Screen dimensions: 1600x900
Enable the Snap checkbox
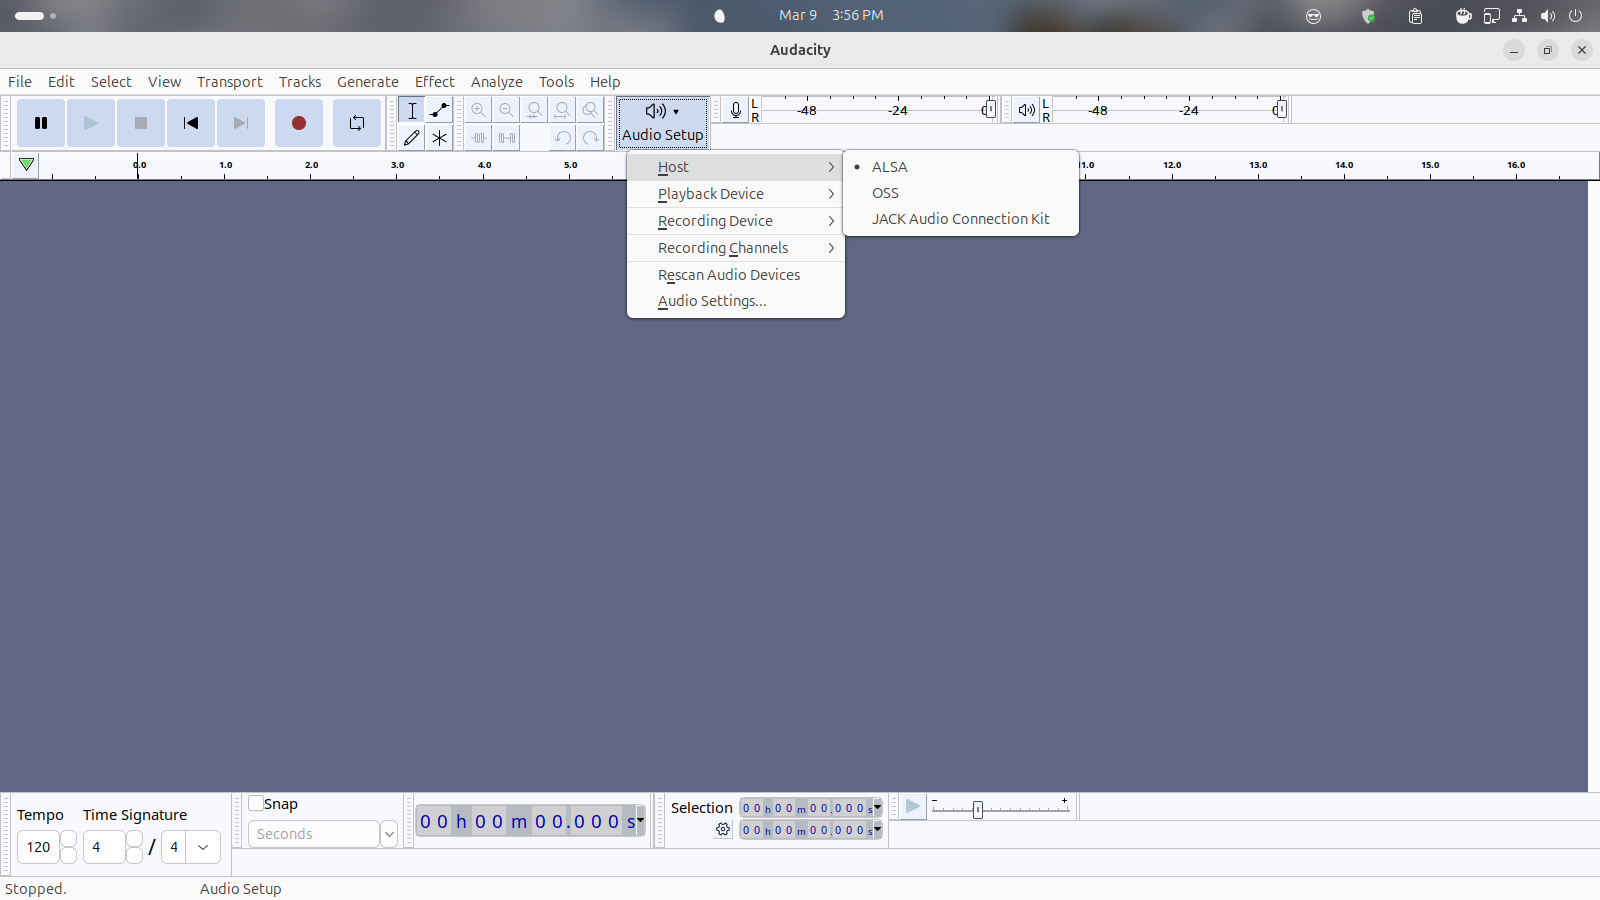tap(256, 803)
